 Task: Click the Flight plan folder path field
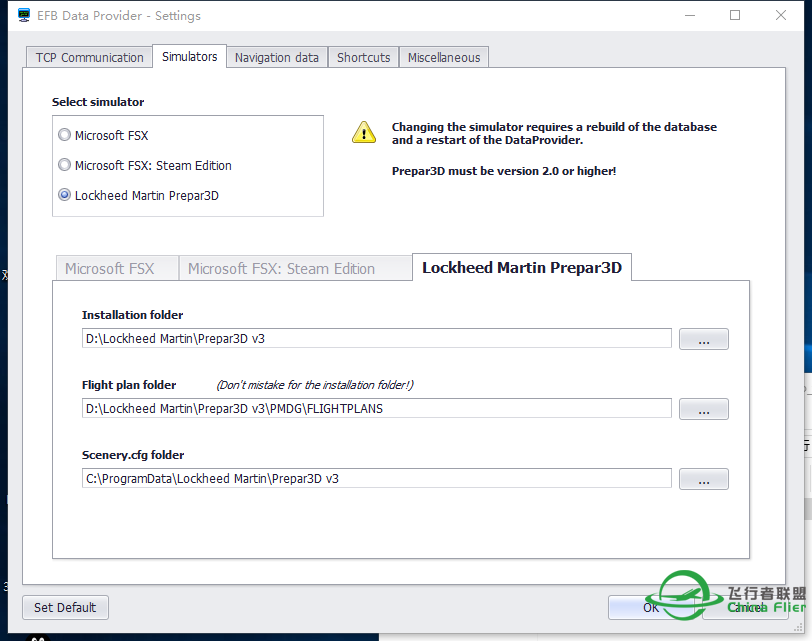click(x=376, y=409)
